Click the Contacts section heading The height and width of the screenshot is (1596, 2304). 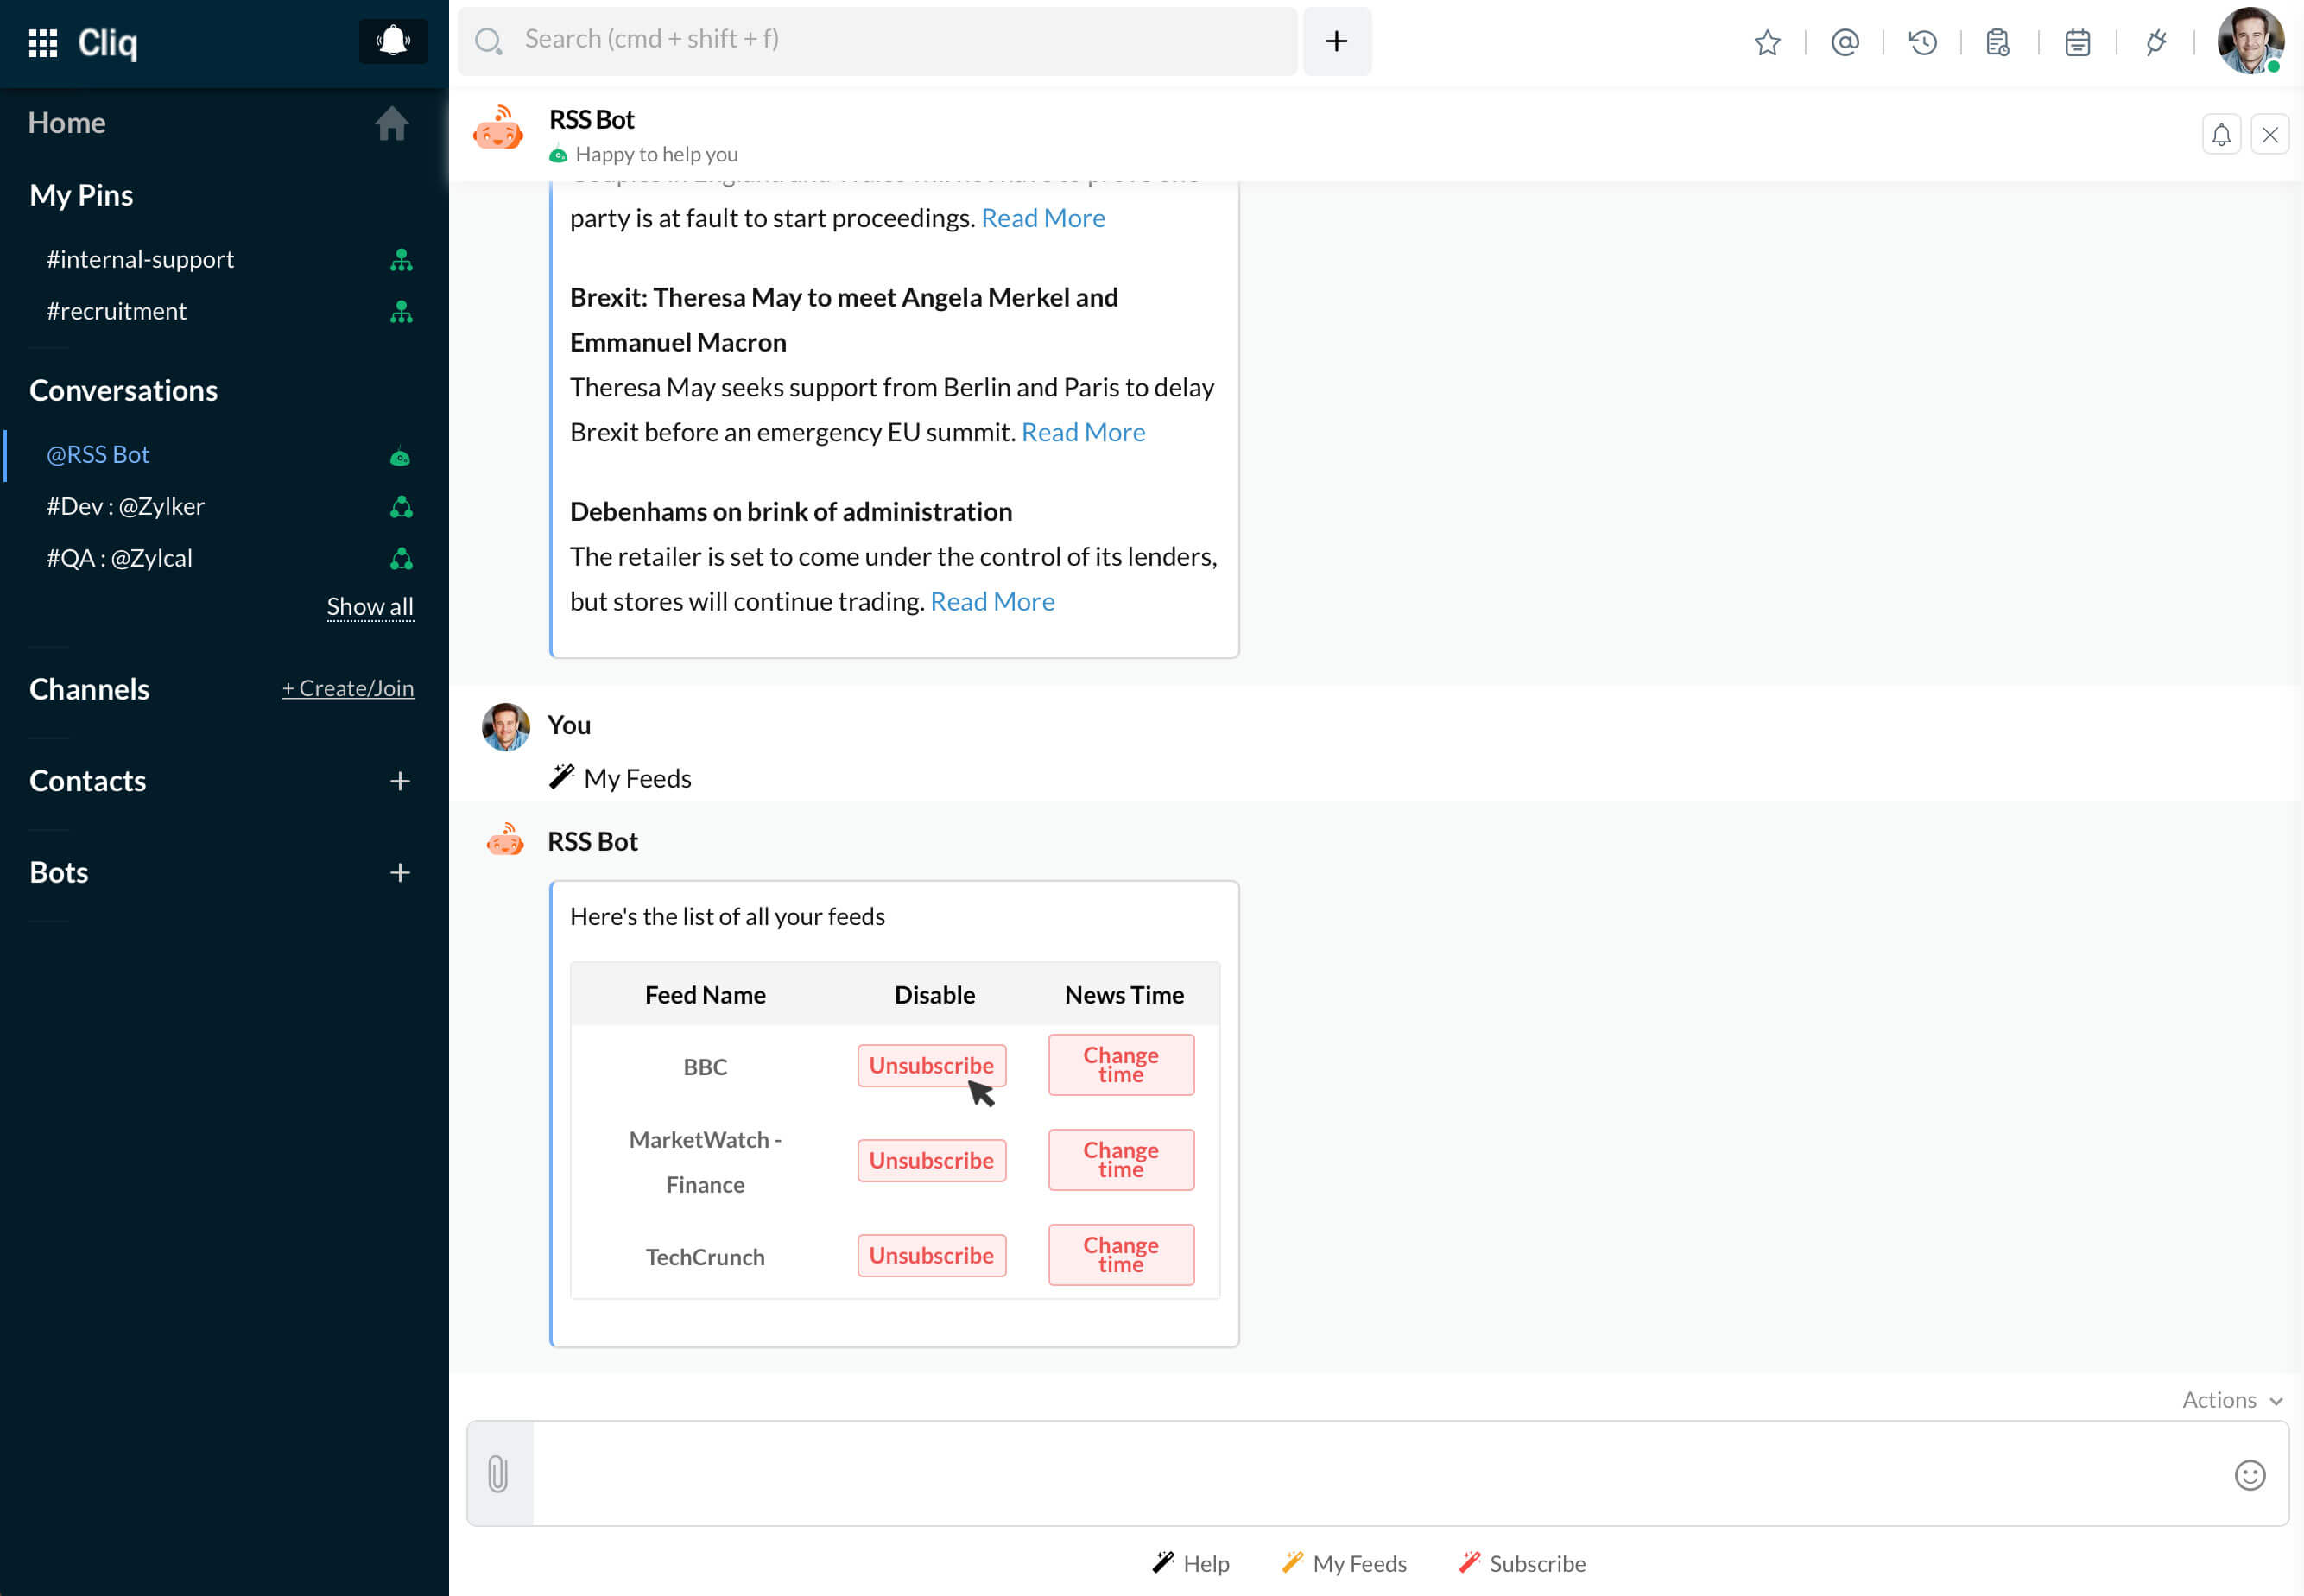tap(88, 781)
